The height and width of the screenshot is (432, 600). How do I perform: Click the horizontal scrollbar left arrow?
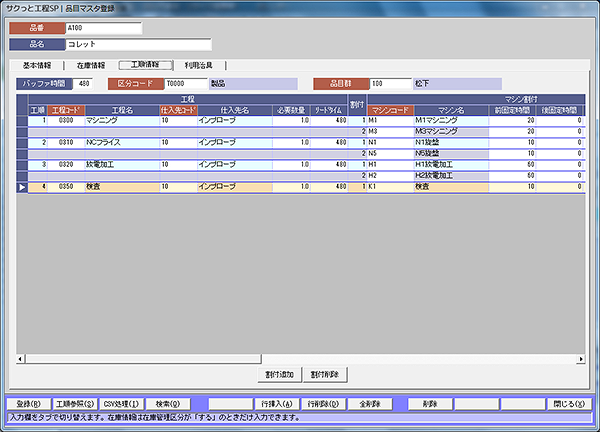21,359
